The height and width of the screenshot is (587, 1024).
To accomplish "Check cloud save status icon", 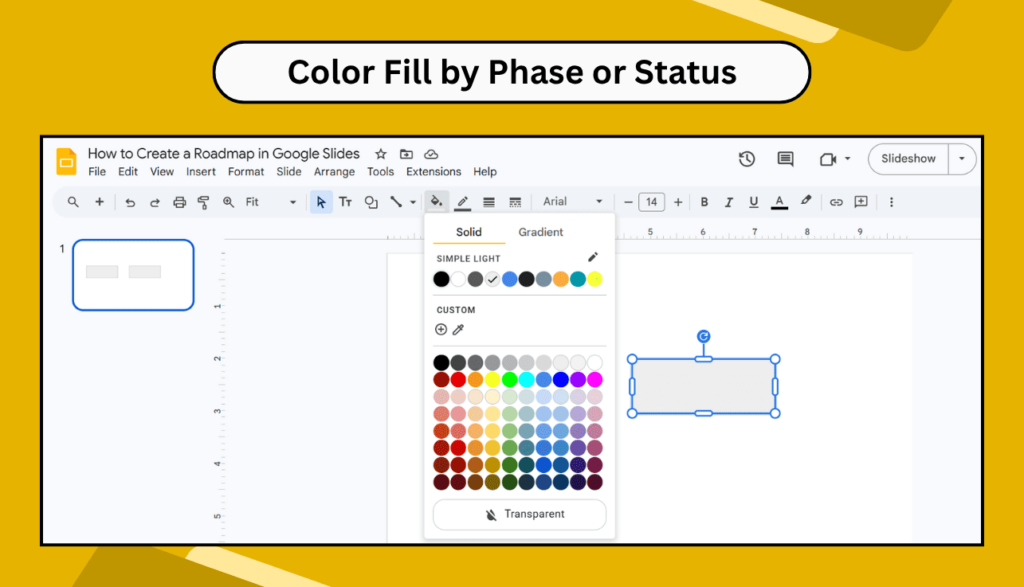I will pos(431,154).
